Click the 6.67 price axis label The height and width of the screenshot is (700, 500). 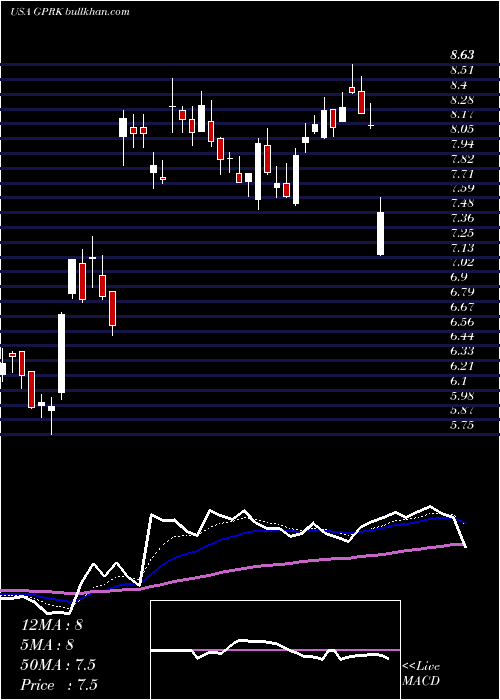[x=462, y=307]
